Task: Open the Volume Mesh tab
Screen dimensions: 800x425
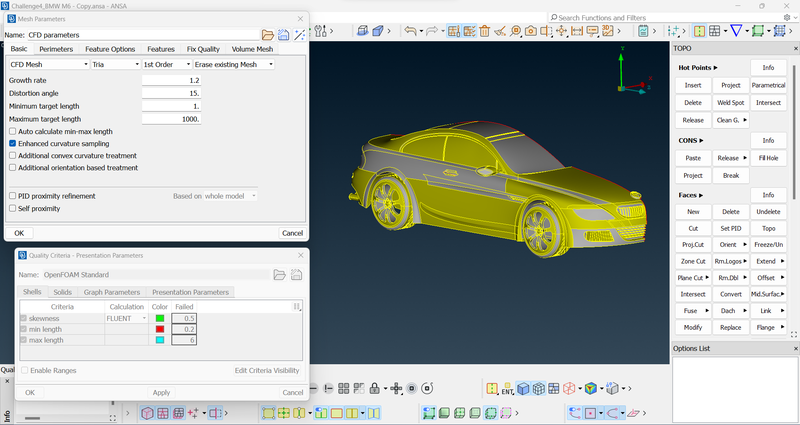Action: click(x=252, y=49)
